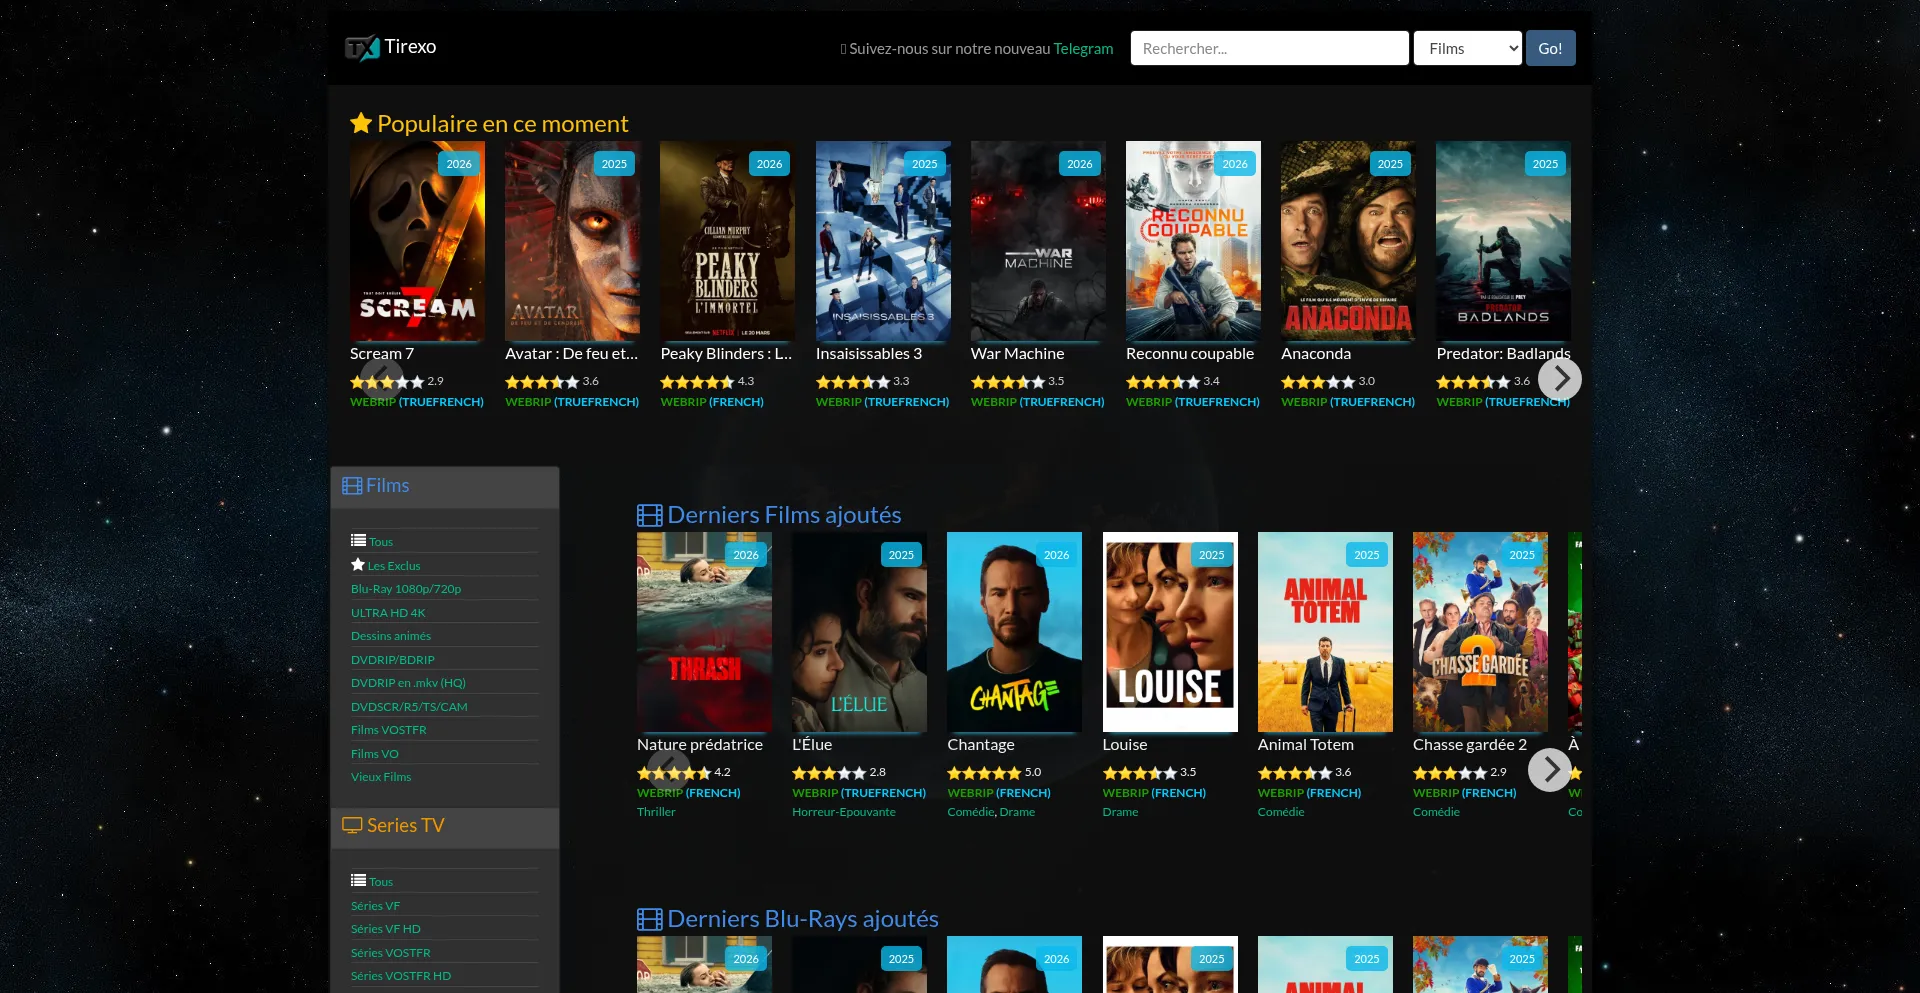
Task: Click the 2026 year badge on Scream 7
Action: (459, 164)
